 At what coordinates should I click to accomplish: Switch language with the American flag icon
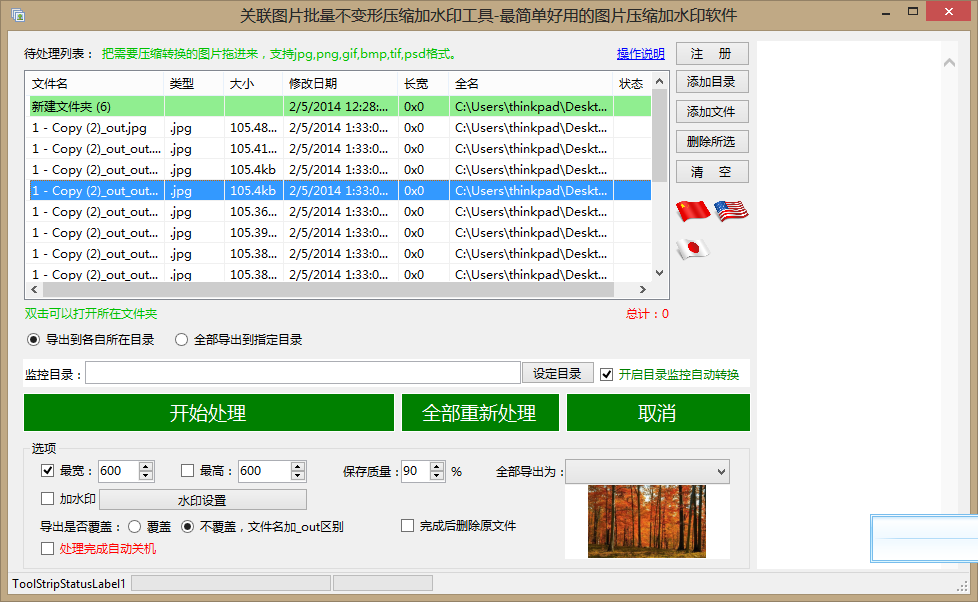coord(731,211)
